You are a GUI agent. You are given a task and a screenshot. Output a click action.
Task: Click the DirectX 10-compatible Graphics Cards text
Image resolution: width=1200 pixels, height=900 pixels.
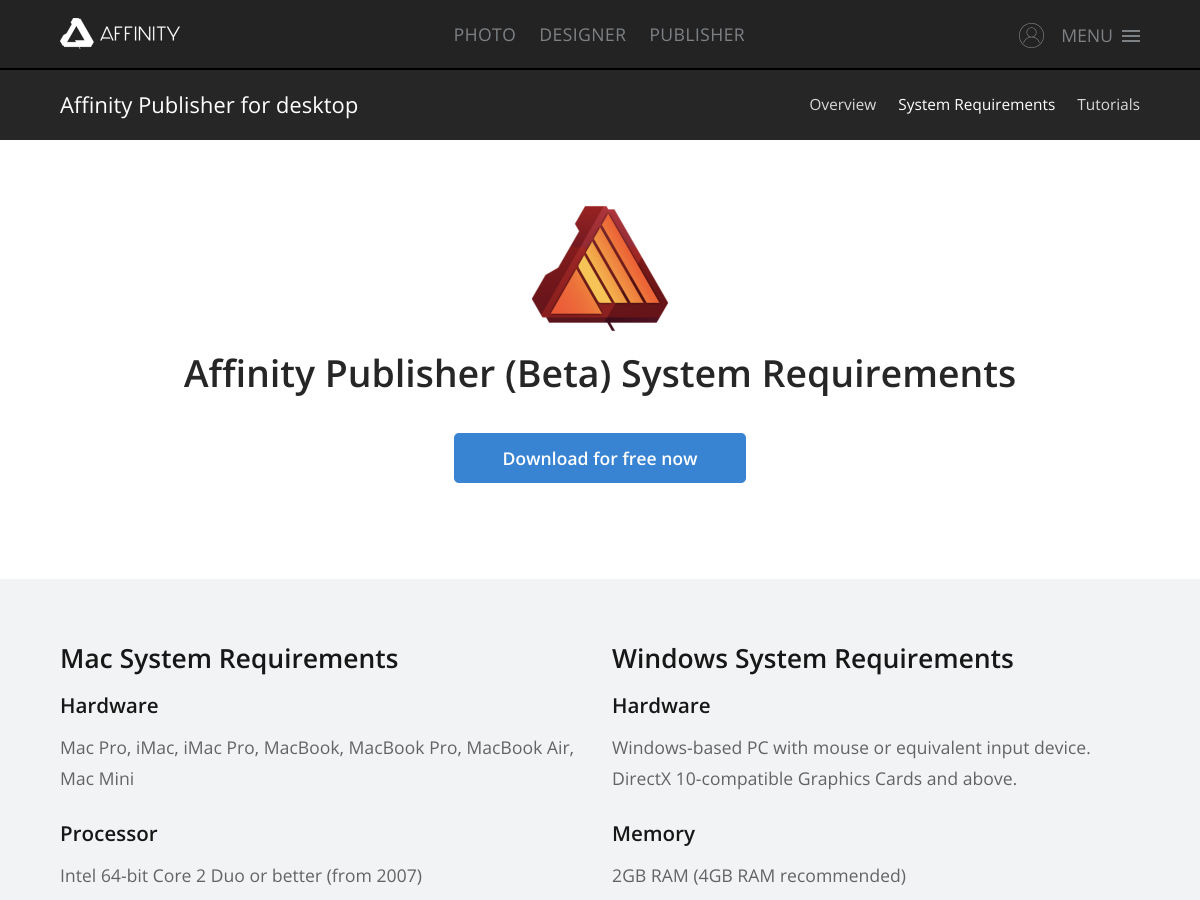(814, 779)
